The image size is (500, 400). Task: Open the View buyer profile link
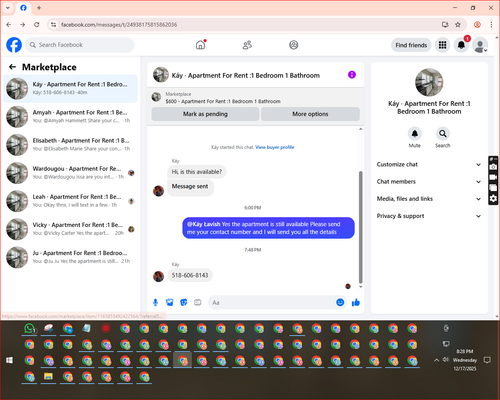click(x=275, y=147)
